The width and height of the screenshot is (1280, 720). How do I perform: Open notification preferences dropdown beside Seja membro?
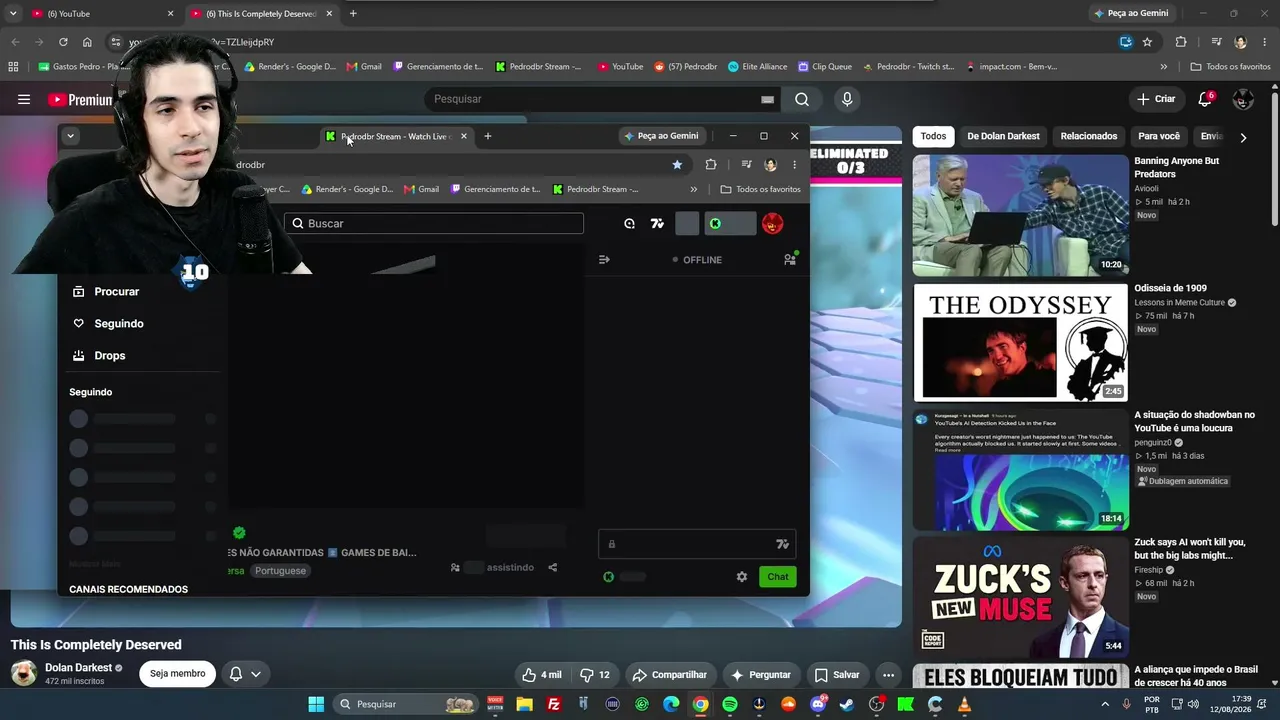pyautogui.click(x=245, y=674)
